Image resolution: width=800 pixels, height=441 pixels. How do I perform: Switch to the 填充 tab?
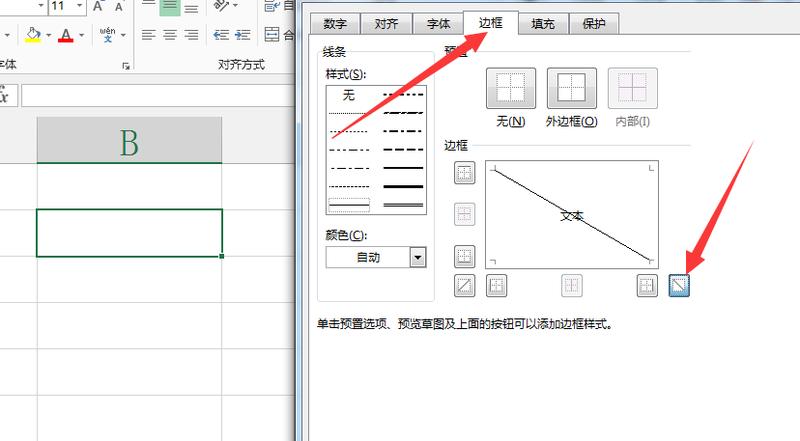point(543,24)
